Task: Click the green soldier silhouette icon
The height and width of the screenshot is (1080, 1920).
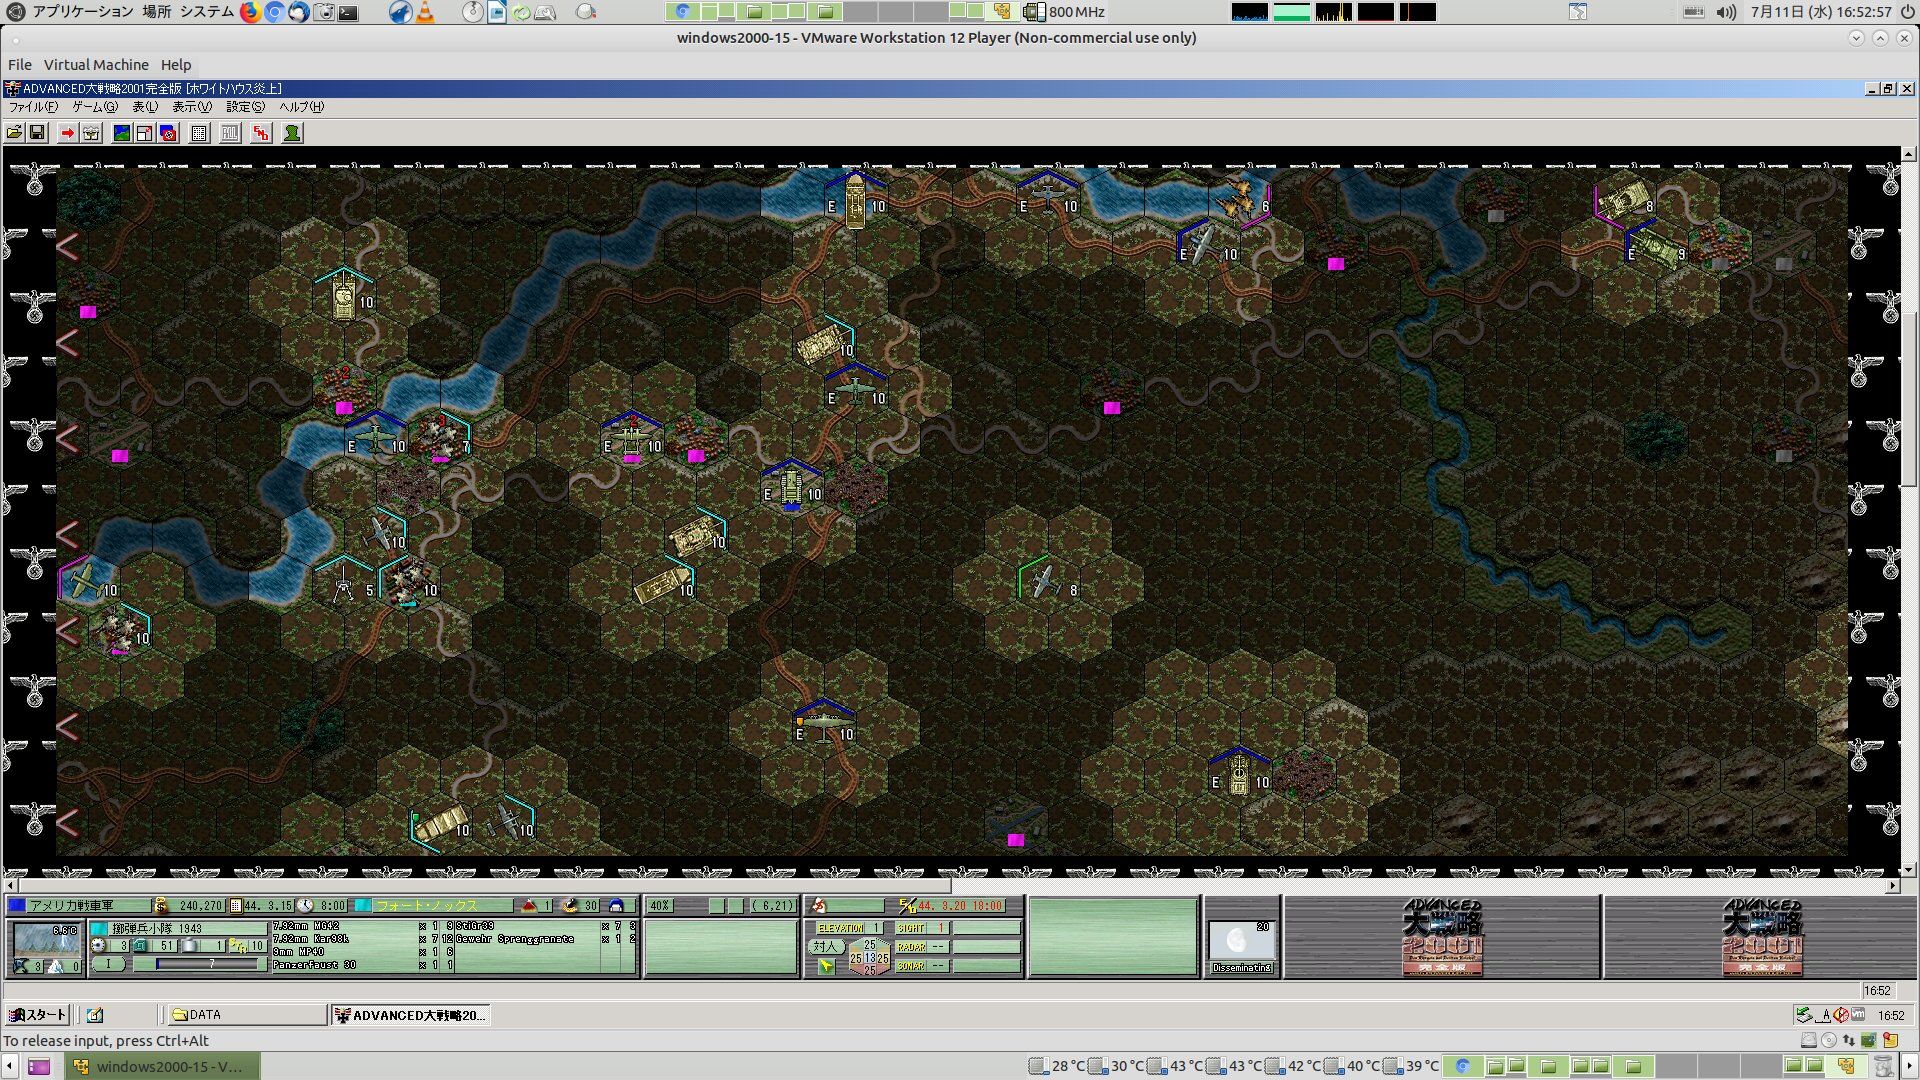Action: coord(292,133)
